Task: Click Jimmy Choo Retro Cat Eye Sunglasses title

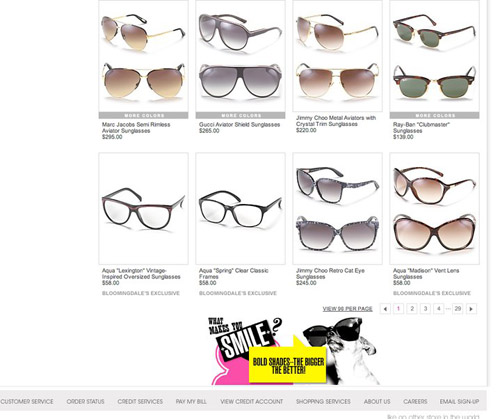Action: (330, 274)
